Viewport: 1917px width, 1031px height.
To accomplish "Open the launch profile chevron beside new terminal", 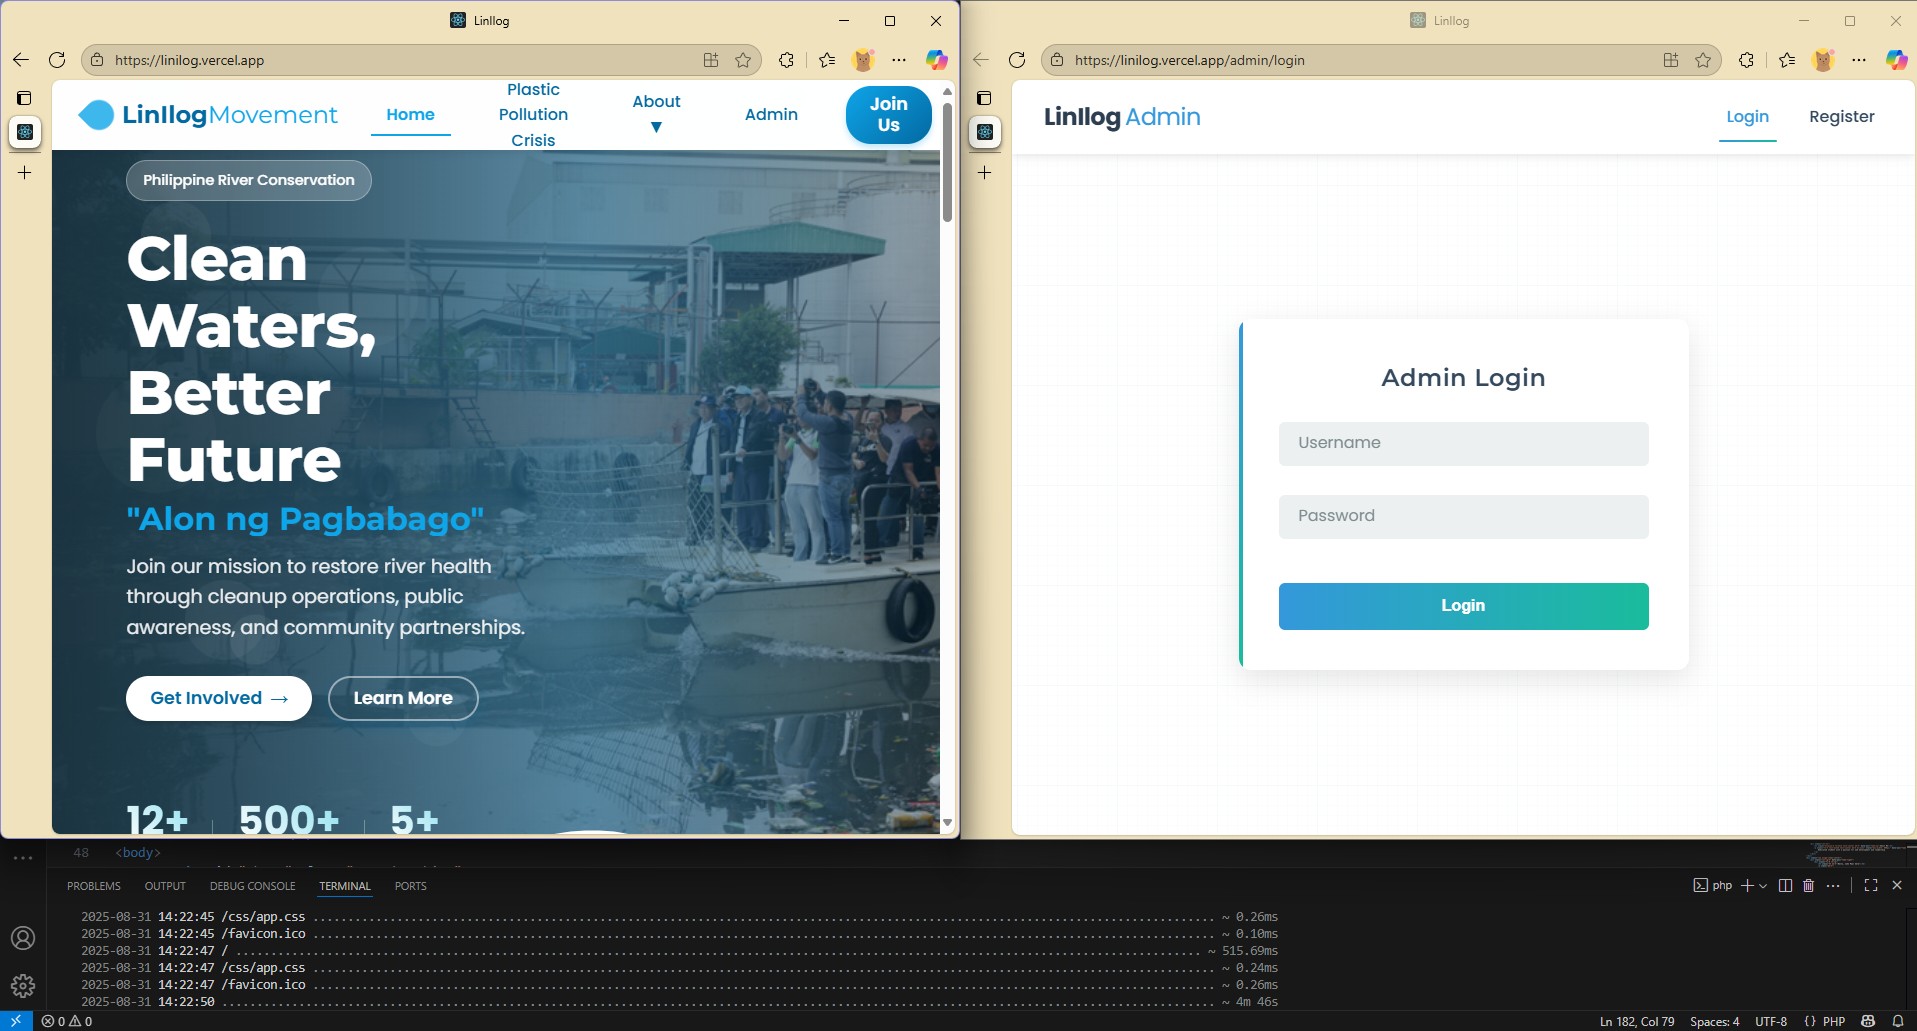I will 1763,886.
